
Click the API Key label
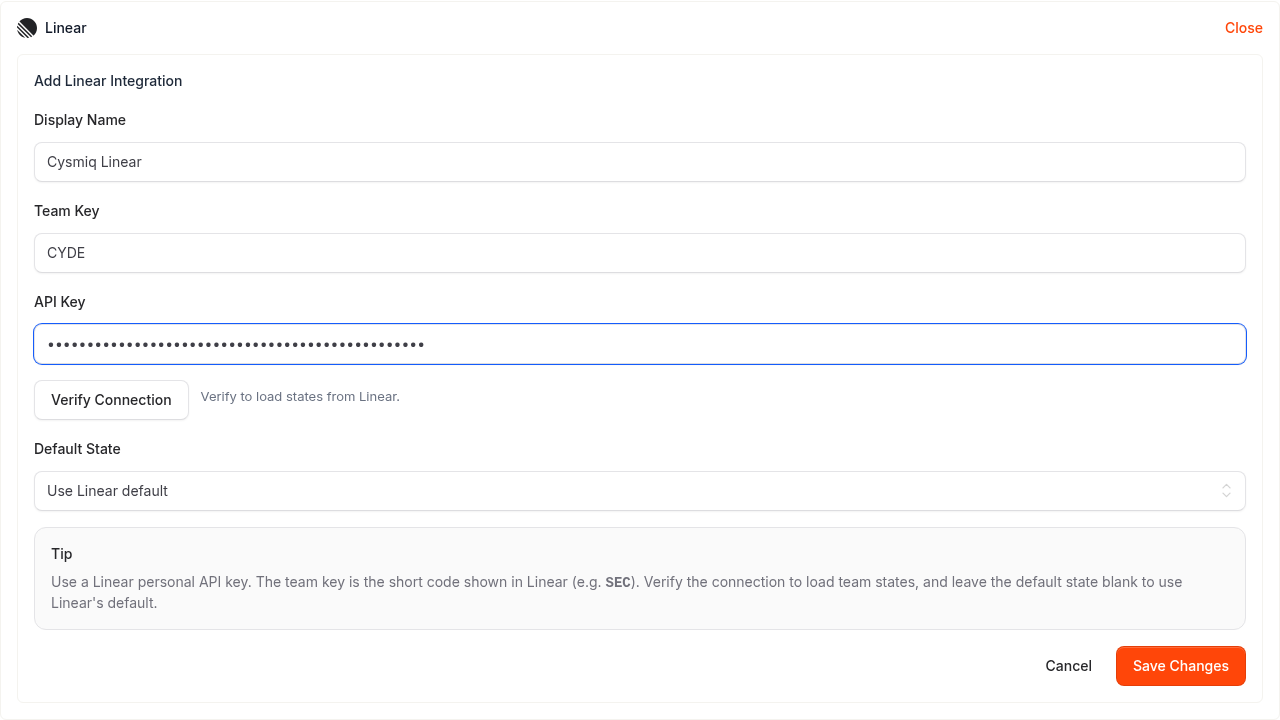pos(60,301)
